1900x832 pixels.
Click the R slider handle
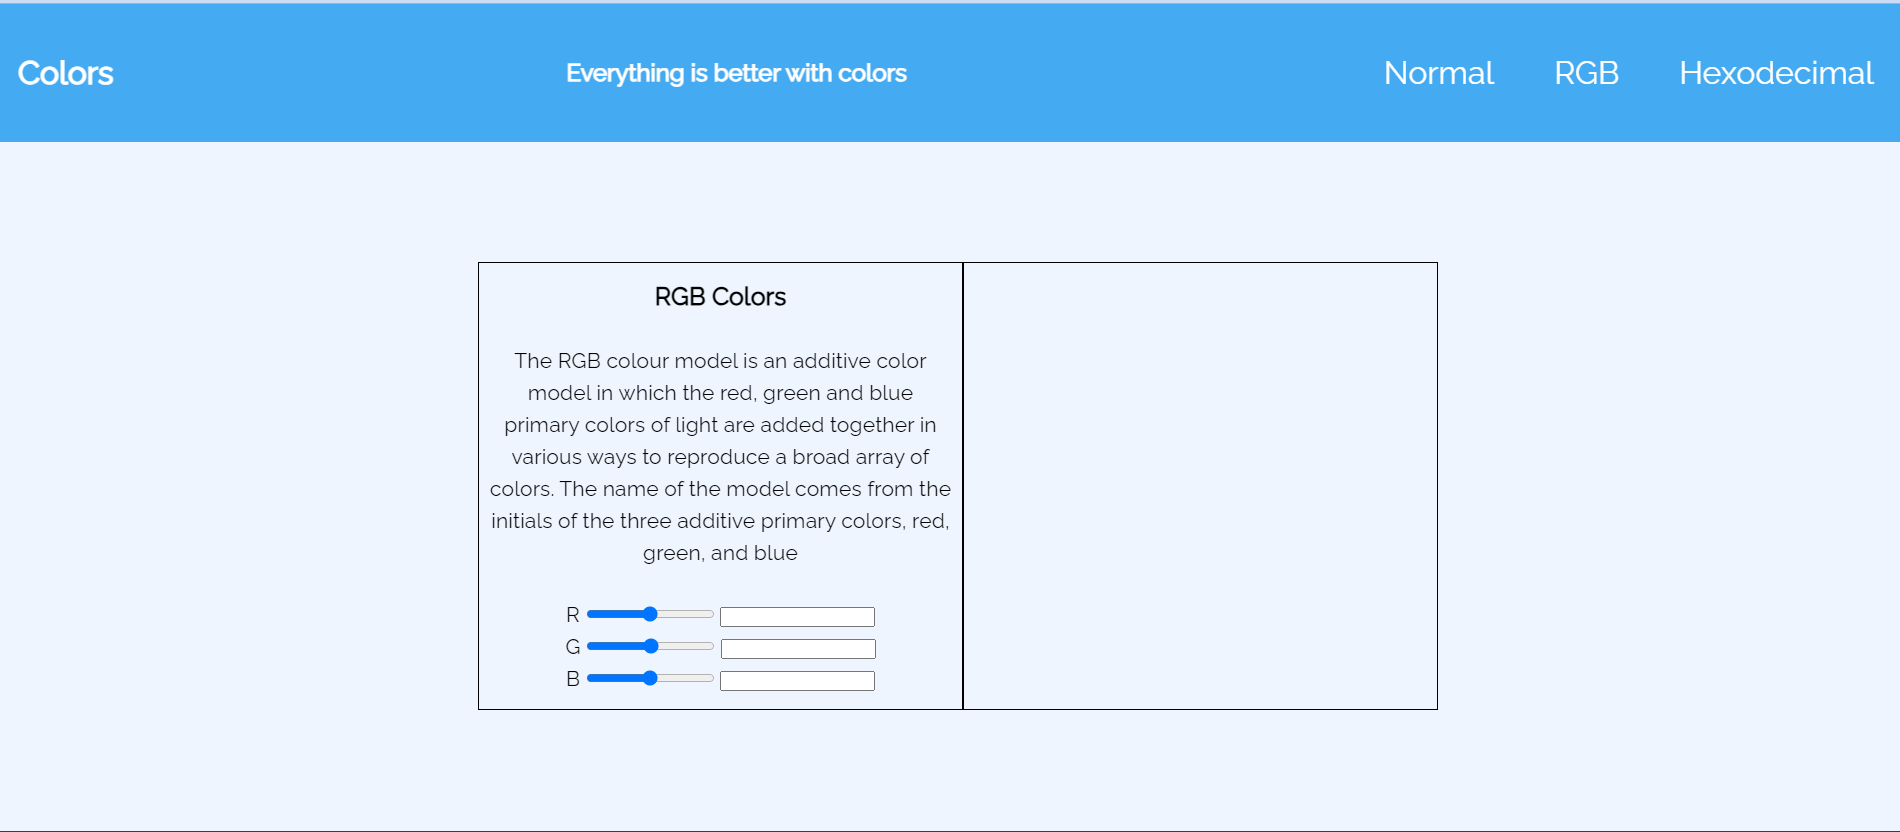pos(650,614)
